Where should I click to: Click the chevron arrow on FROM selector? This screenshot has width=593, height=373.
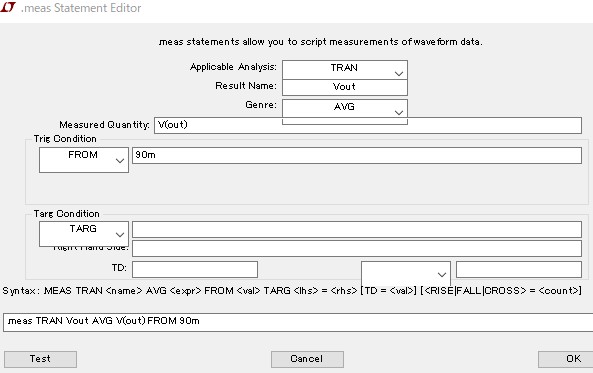pyautogui.click(x=120, y=161)
